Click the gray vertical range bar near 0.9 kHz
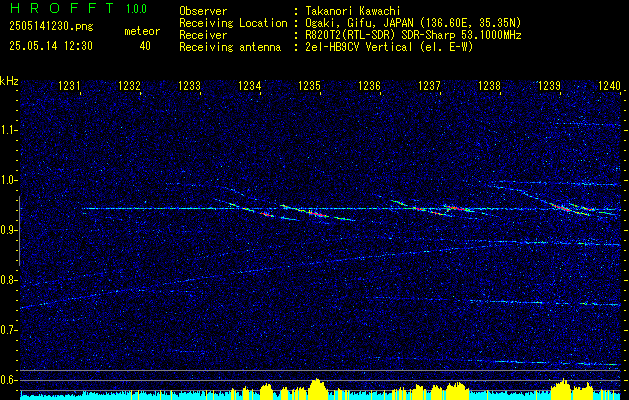This screenshot has height=400, width=629. (x=19, y=231)
